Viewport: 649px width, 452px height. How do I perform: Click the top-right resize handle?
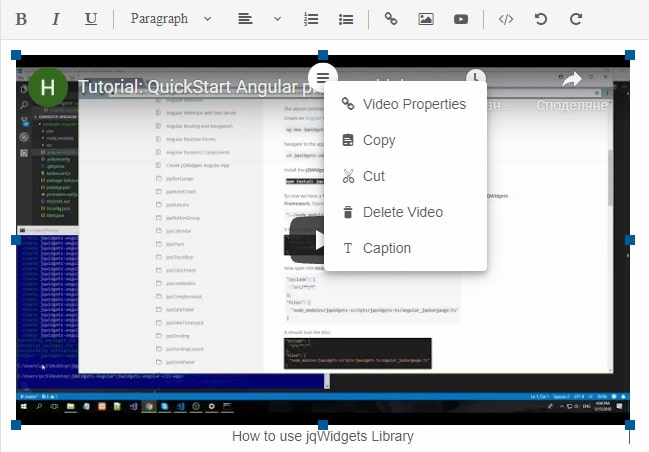coord(630,55)
